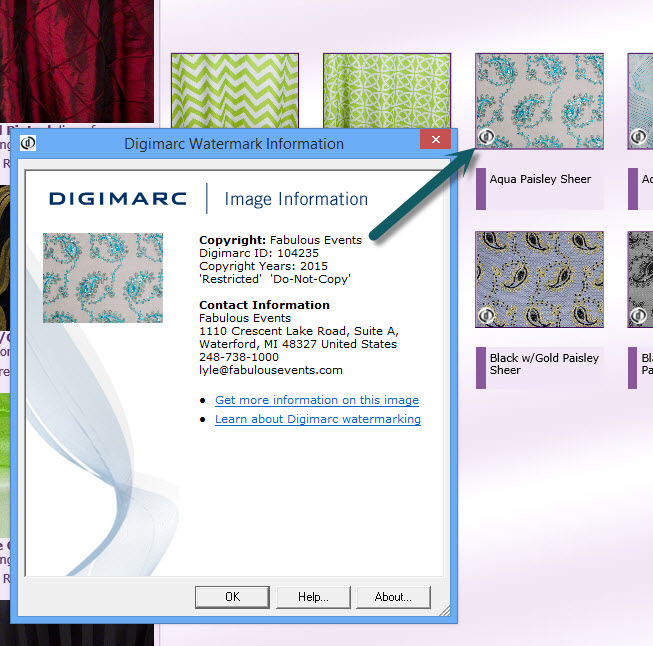Select the Black w/Gold Paisley Sheer thumbnail
Screen dimensions: 653x646
click(539, 279)
